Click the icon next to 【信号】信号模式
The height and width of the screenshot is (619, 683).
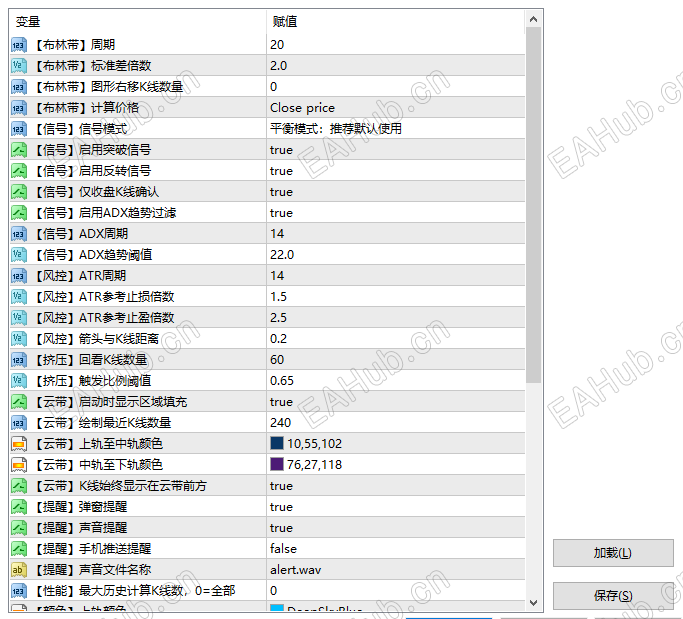[19, 129]
